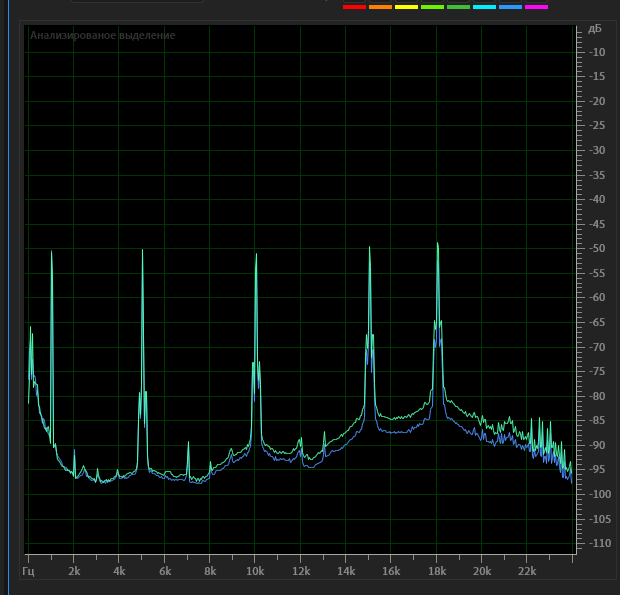Select the magenta hold color swatch
620x595 pixels.
537,7
